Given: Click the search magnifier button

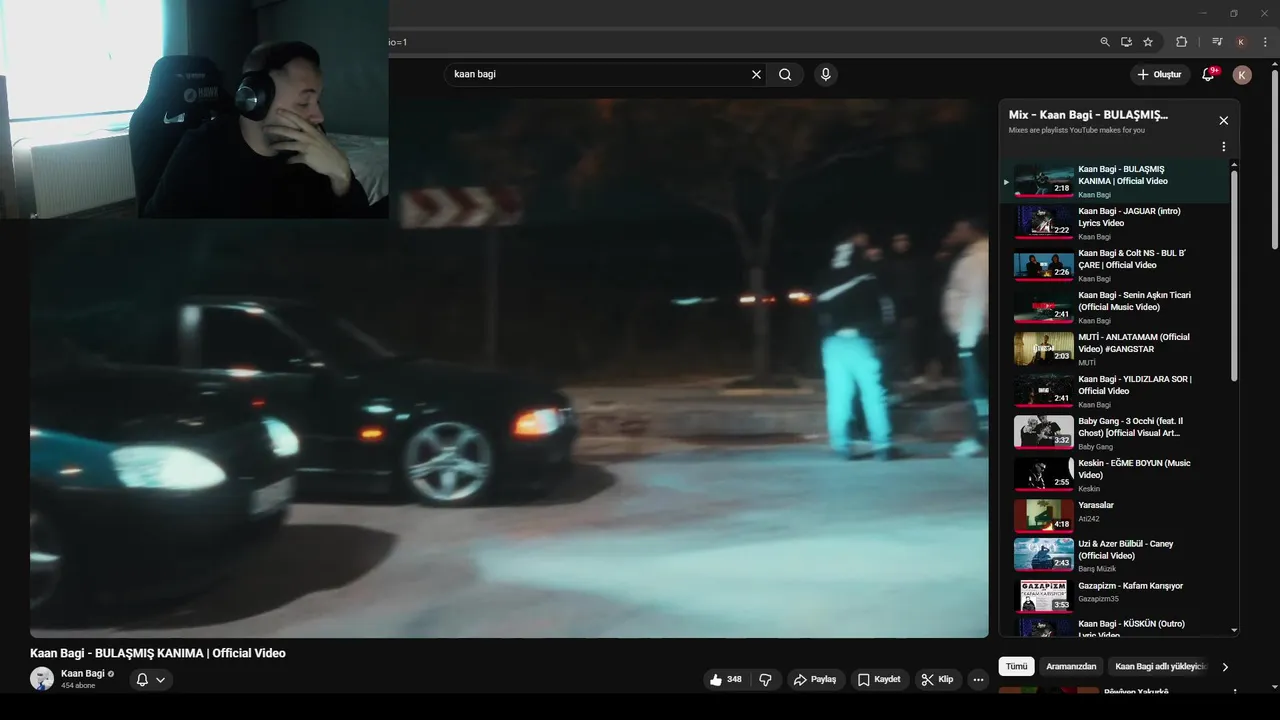Looking at the screenshot, I should [785, 74].
